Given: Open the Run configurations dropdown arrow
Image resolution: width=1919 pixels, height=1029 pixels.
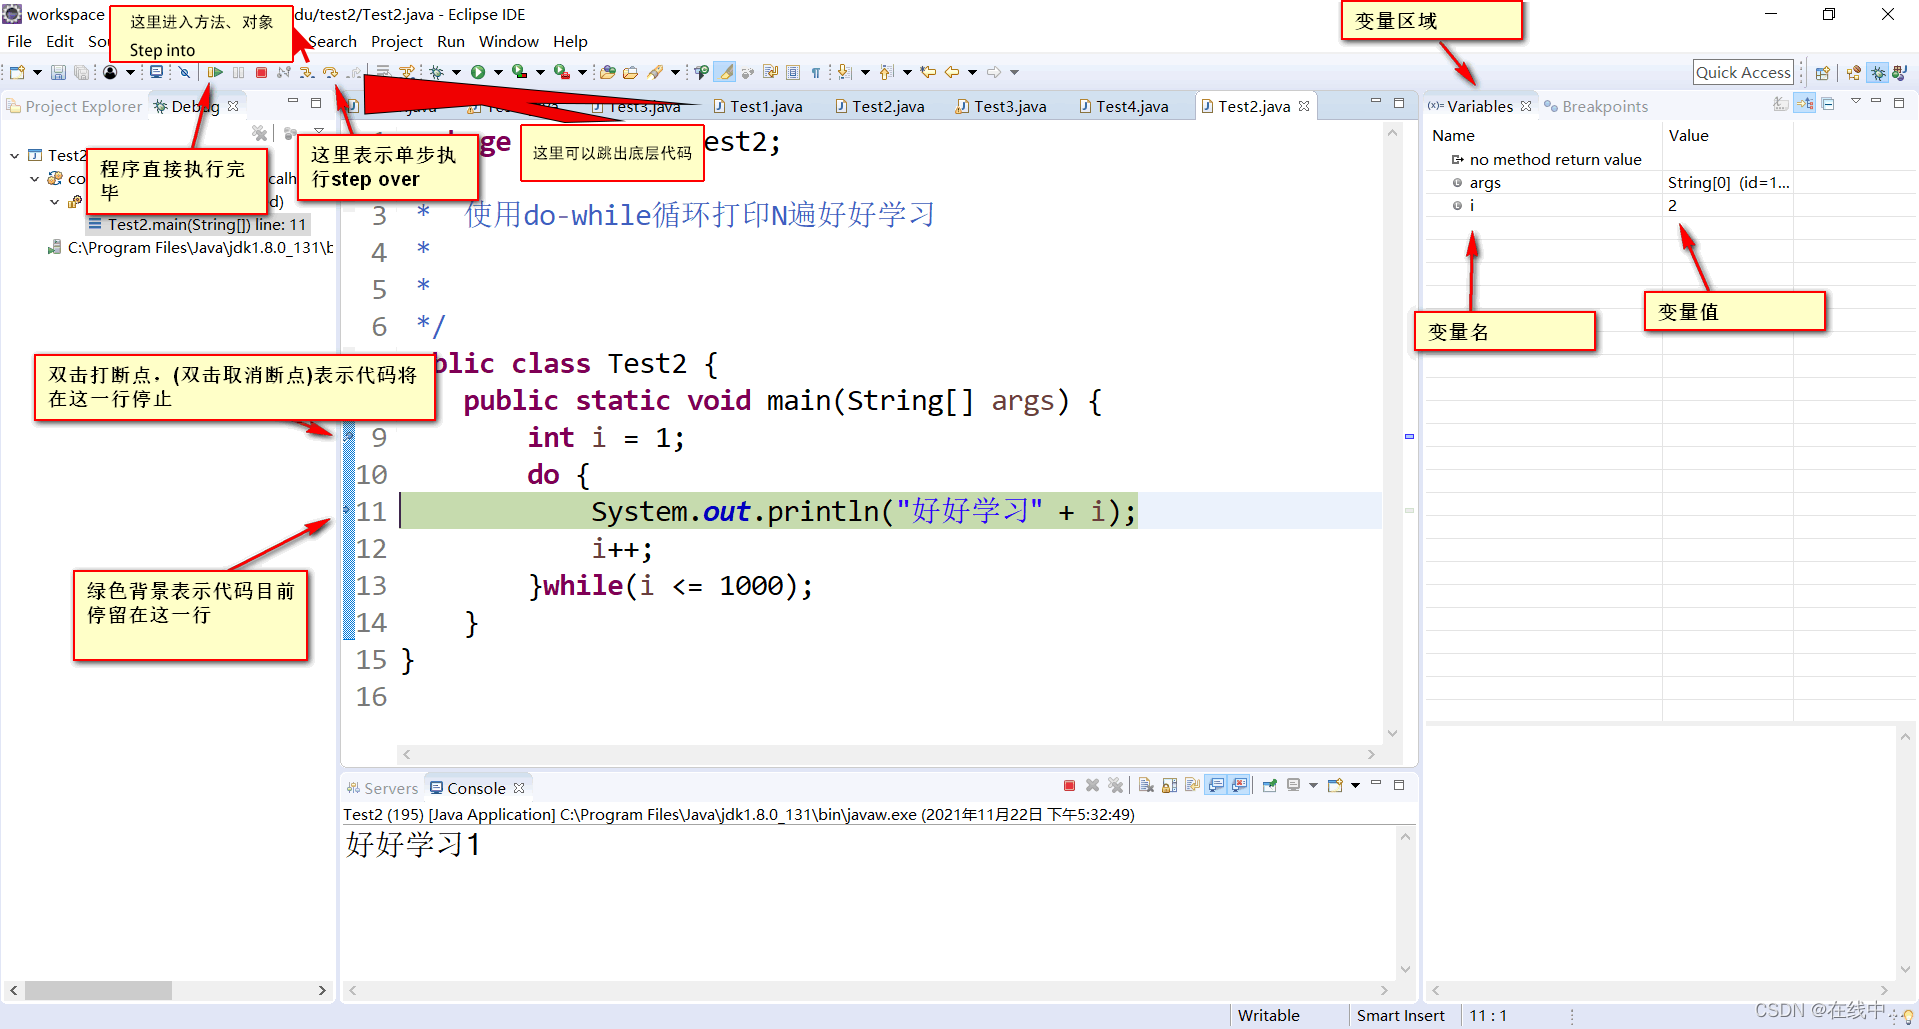Looking at the screenshot, I should (498, 72).
